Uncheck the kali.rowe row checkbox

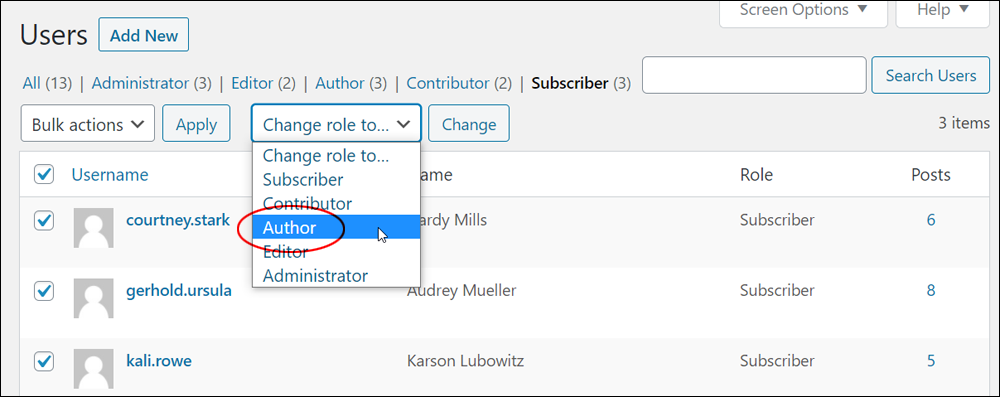tap(43, 361)
